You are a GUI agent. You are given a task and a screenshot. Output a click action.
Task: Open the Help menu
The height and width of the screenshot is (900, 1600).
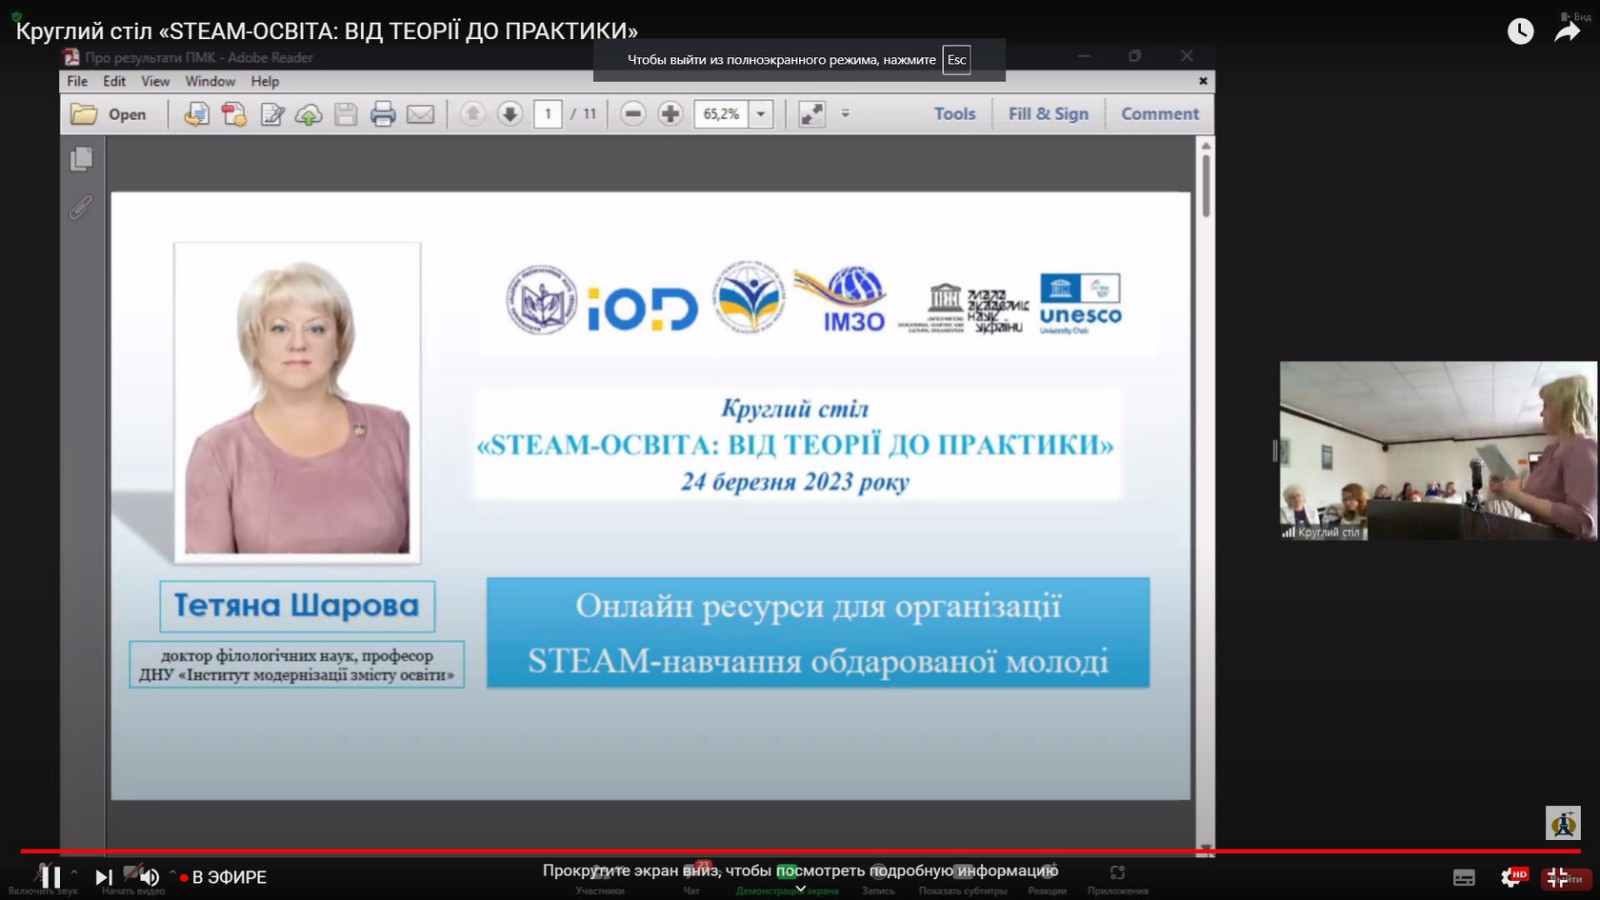click(265, 81)
